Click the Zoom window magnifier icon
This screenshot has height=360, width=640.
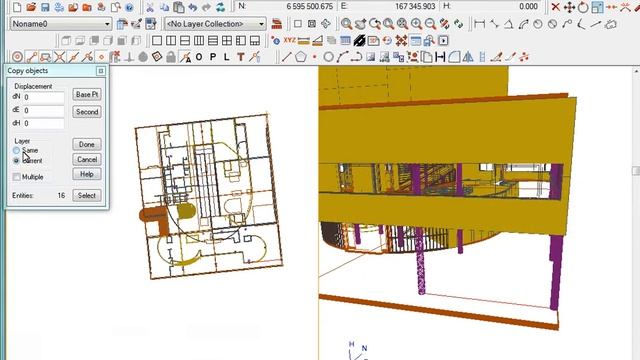(x=347, y=24)
